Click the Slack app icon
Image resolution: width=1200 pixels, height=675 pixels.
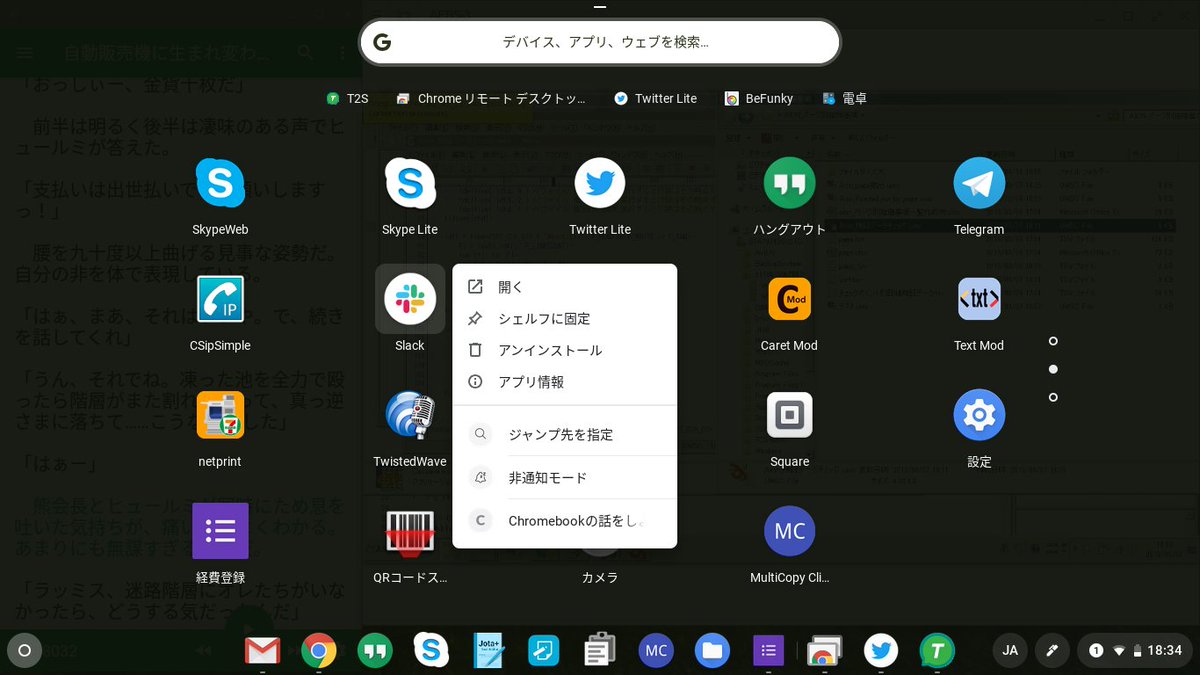[410, 299]
